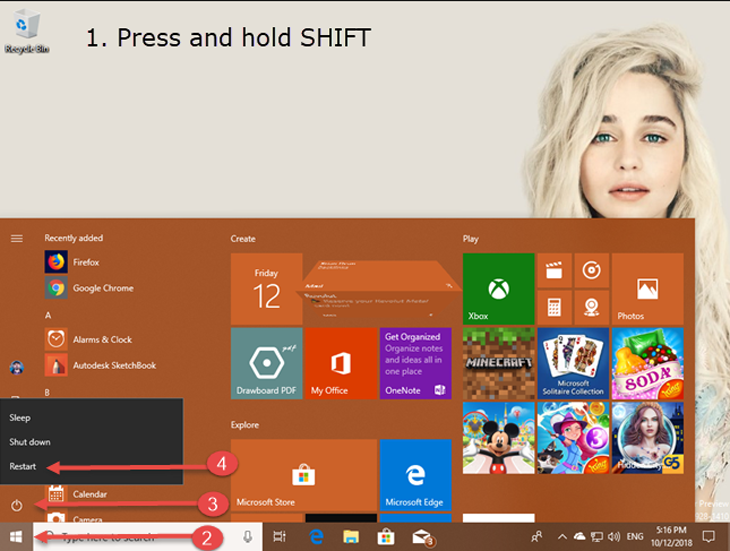Open the Mickey Mouse game tile

[x=499, y=438]
